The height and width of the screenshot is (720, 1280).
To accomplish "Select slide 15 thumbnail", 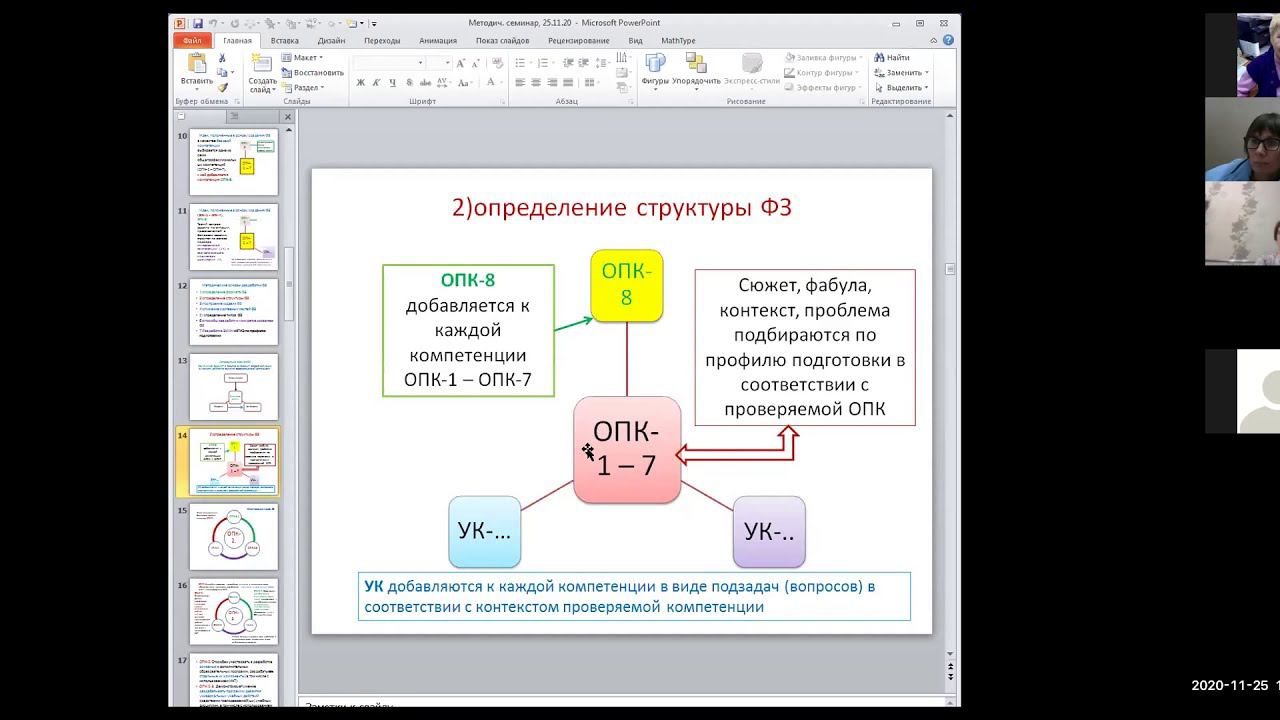I will pos(233,537).
